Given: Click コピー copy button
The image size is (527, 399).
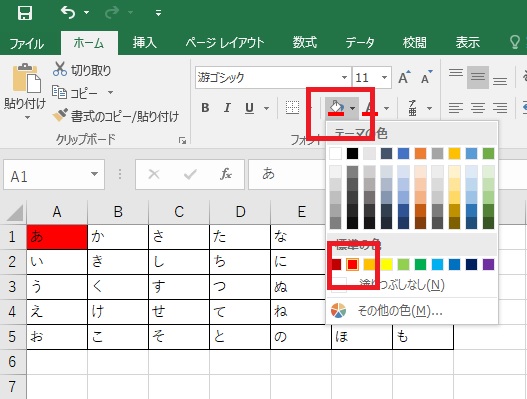Looking at the screenshot, I should tap(75, 93).
